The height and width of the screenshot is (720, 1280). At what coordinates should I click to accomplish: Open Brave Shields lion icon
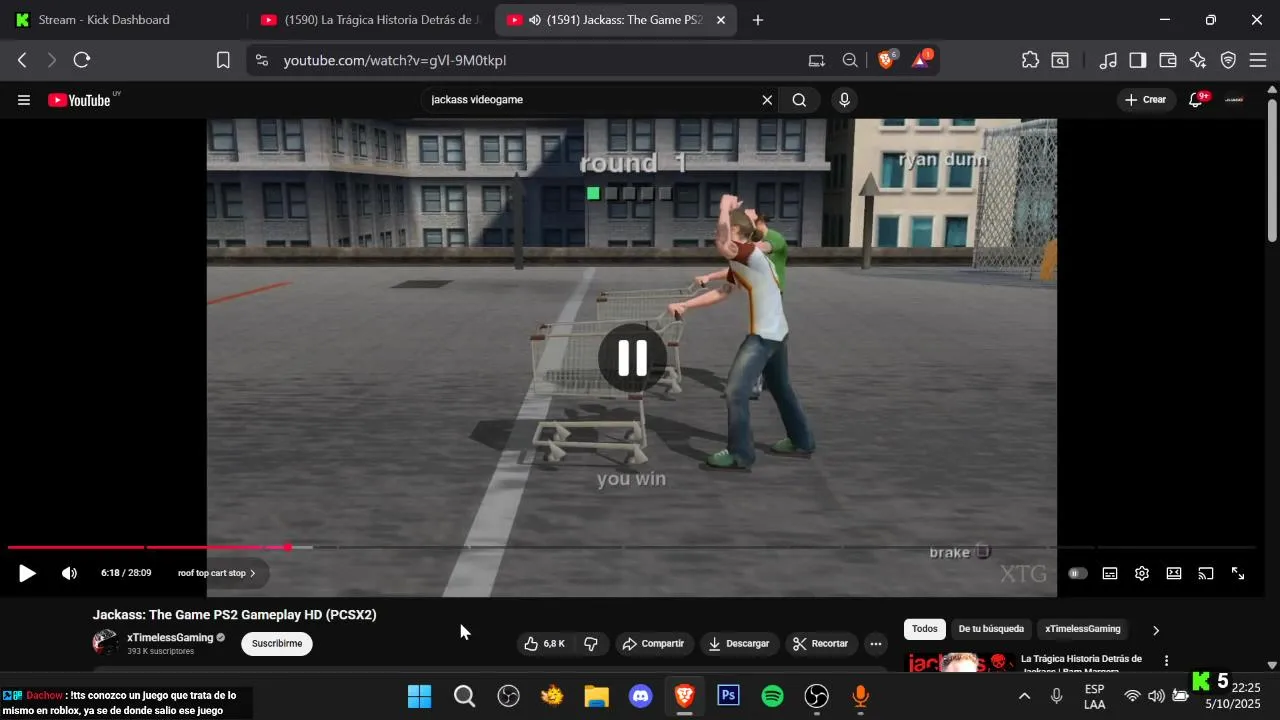coord(886,60)
